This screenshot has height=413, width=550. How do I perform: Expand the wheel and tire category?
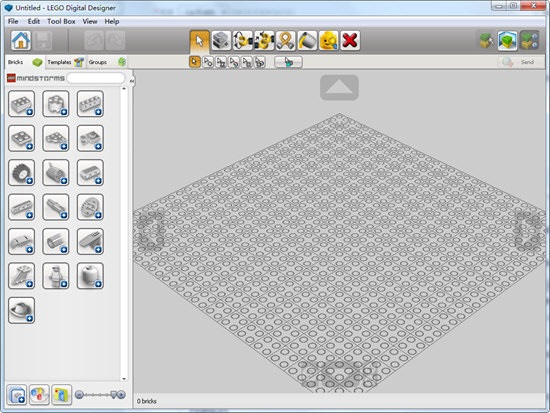[x=21, y=173]
